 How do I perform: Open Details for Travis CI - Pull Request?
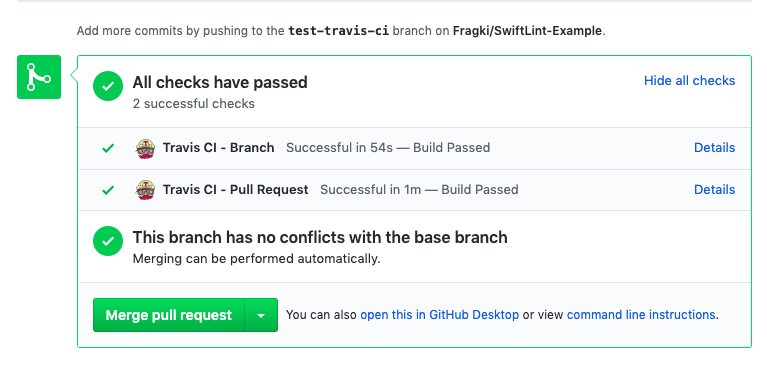coord(714,189)
